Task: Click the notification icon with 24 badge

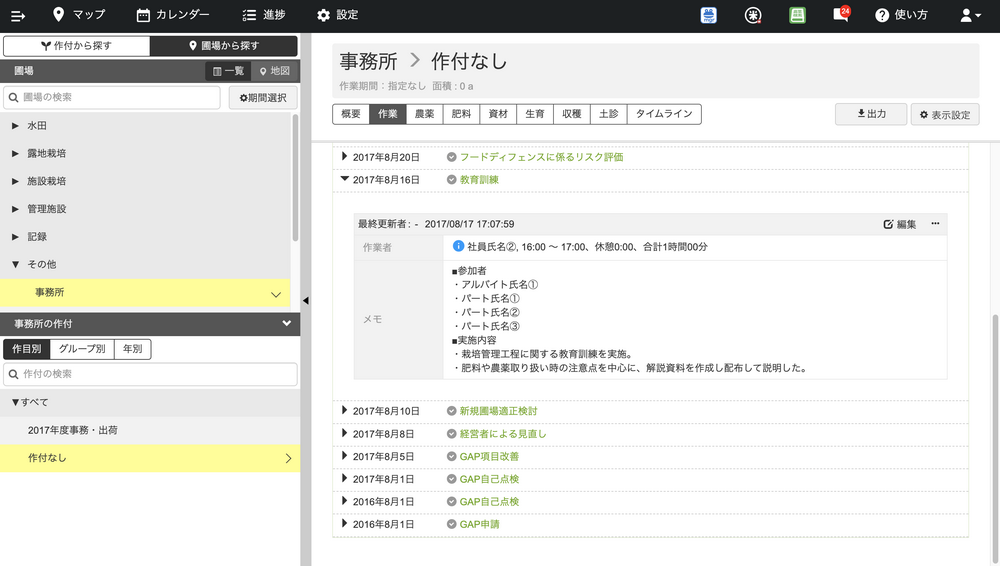Action: click(841, 15)
